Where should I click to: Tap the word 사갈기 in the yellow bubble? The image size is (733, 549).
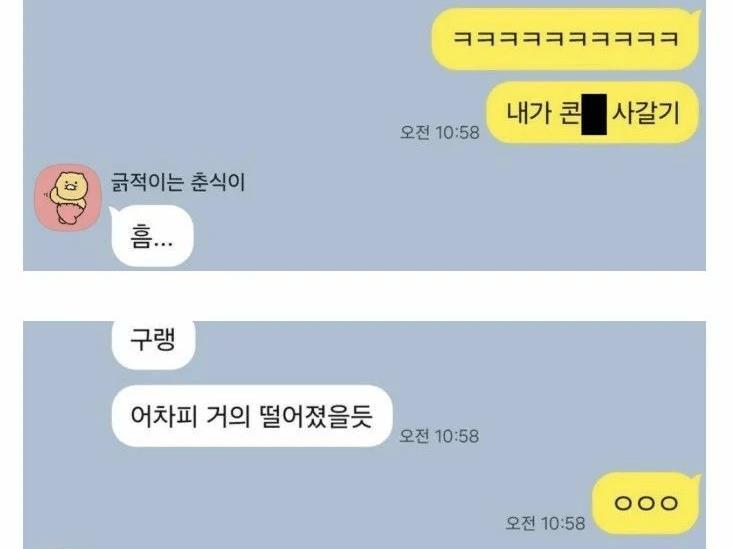(645, 113)
